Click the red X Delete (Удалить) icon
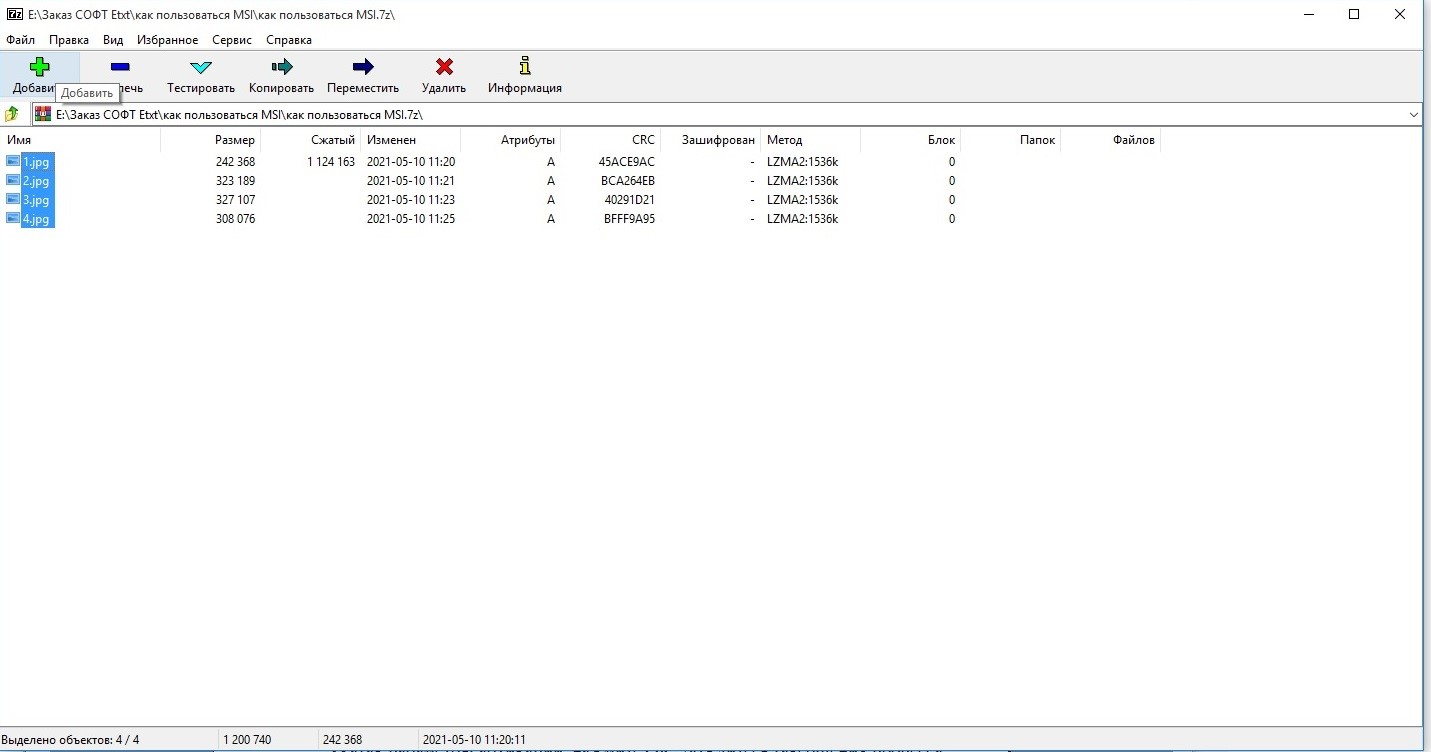Screen dimensions: 1431x752 point(444,68)
